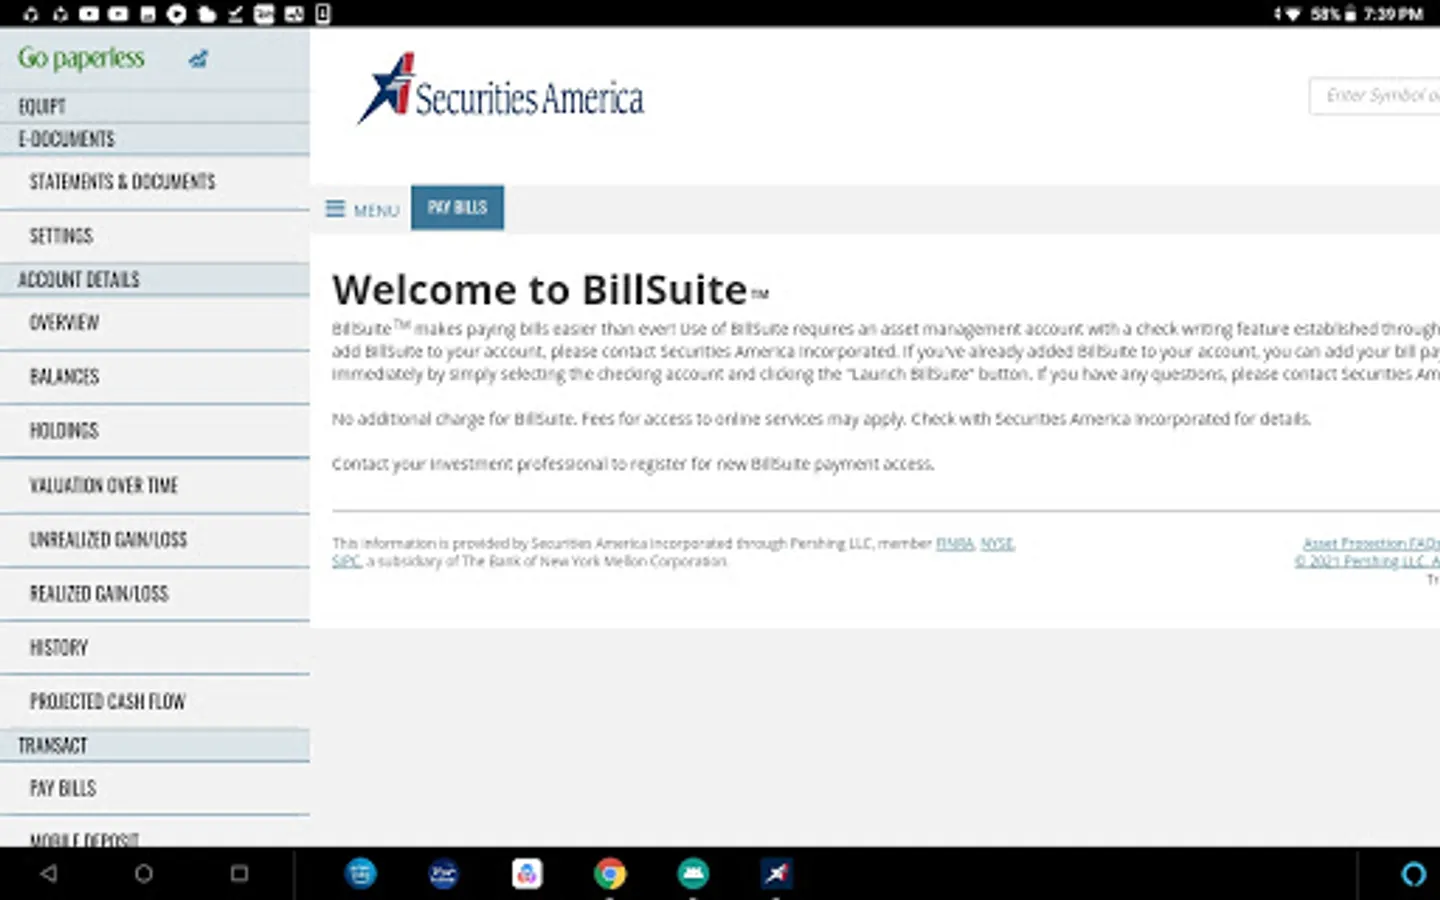This screenshot has width=1440, height=900.
Task: Collapse the TRANSACT section header
Action: click(155, 746)
